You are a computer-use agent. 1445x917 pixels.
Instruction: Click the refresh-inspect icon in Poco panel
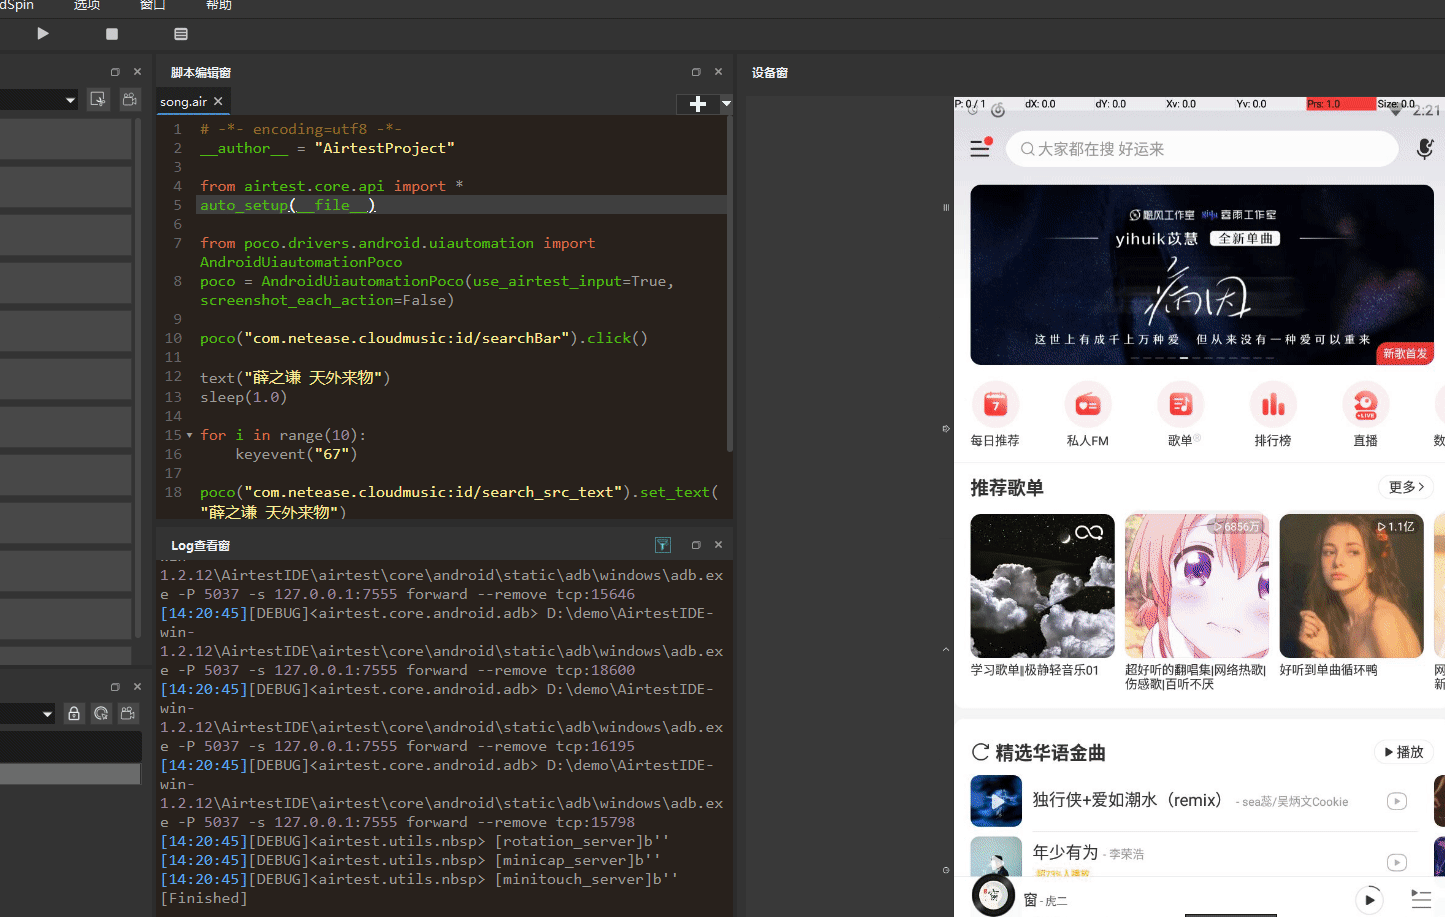[x=101, y=713]
